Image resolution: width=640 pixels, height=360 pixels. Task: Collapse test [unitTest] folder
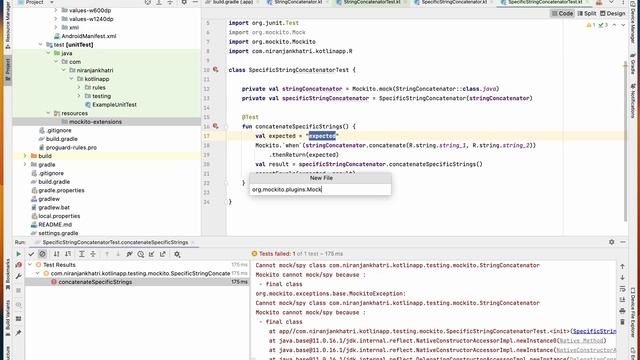click(x=40, y=44)
